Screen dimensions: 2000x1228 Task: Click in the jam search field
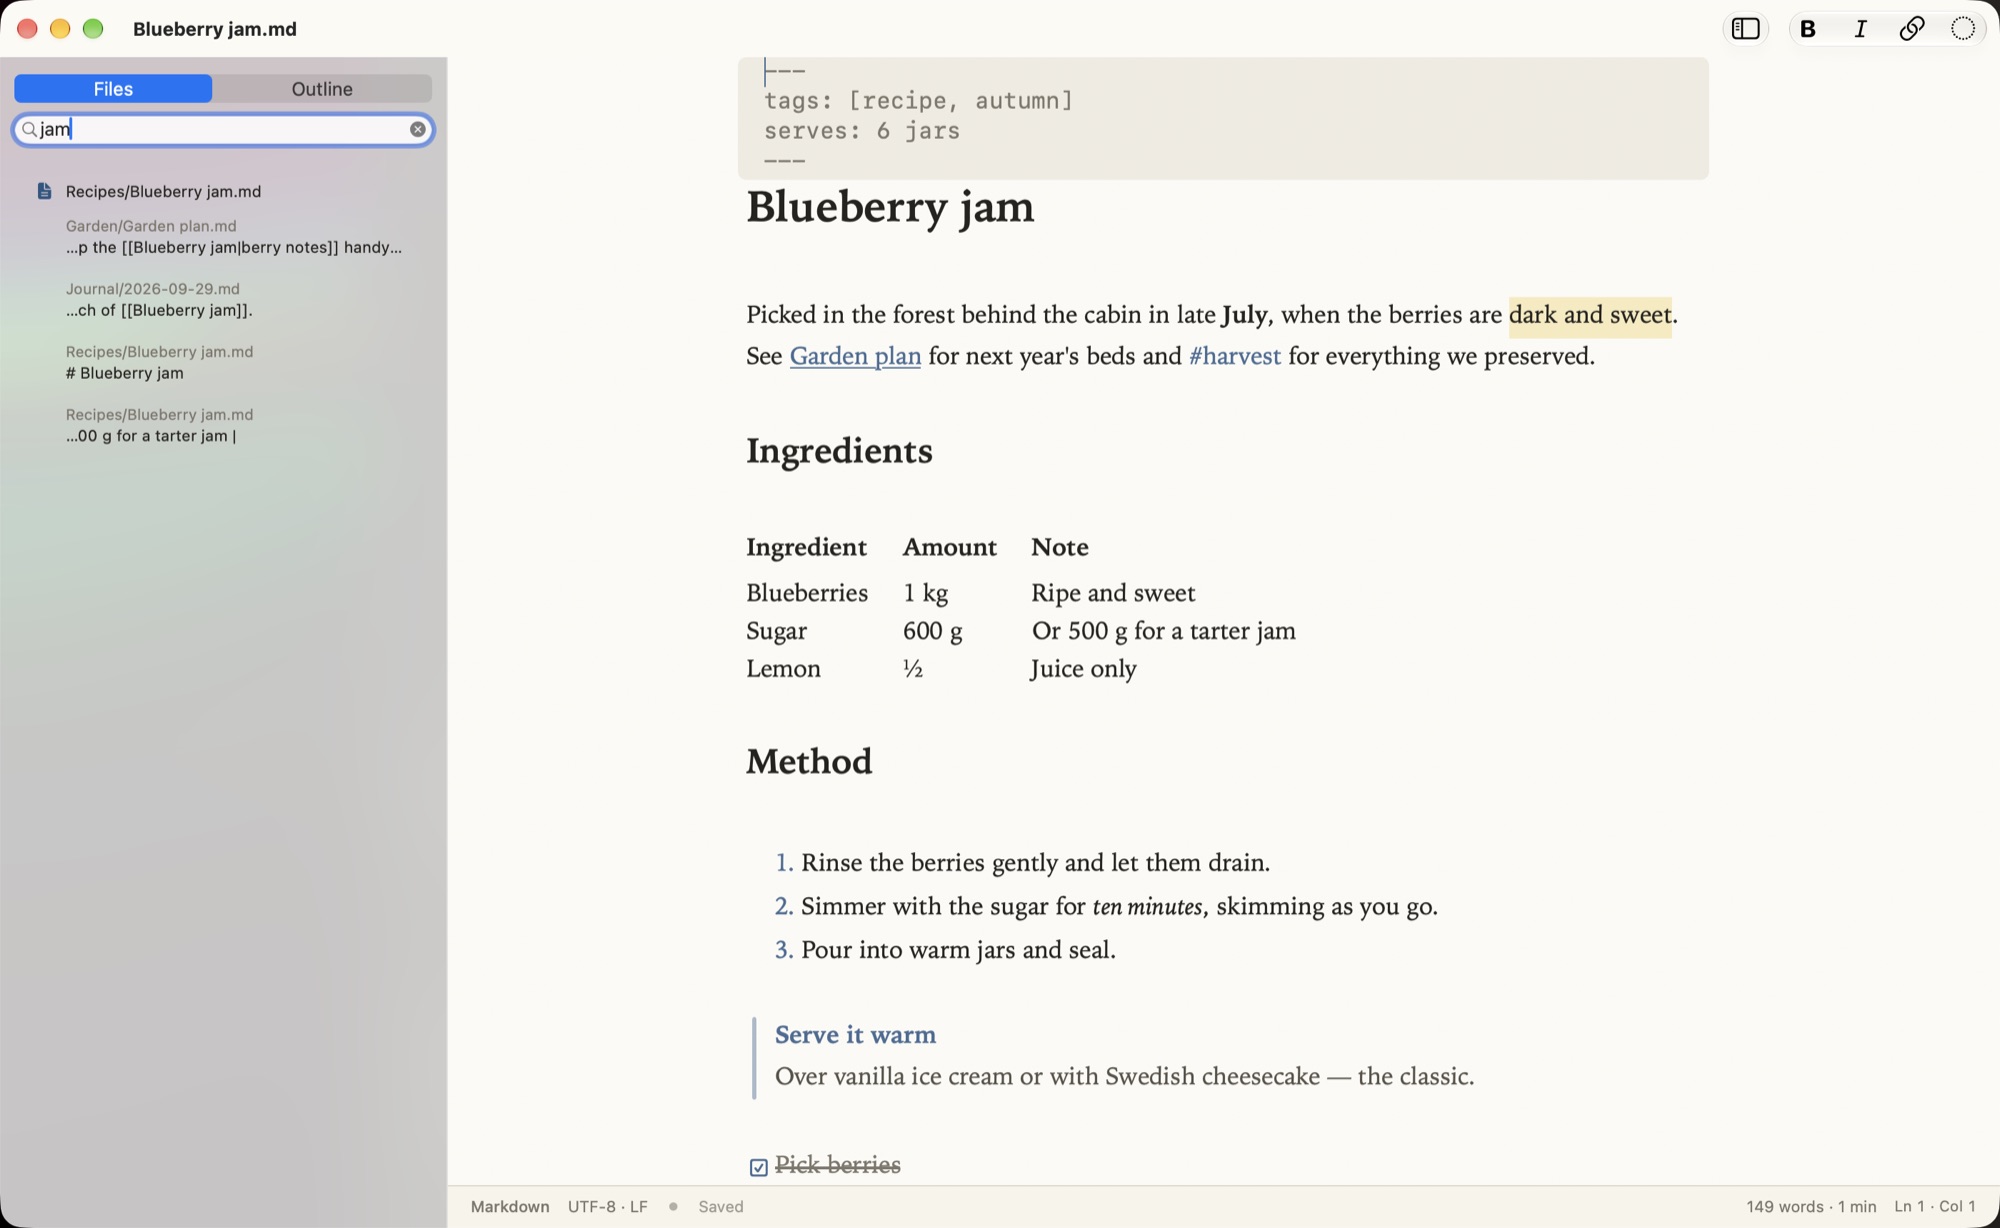(223, 129)
